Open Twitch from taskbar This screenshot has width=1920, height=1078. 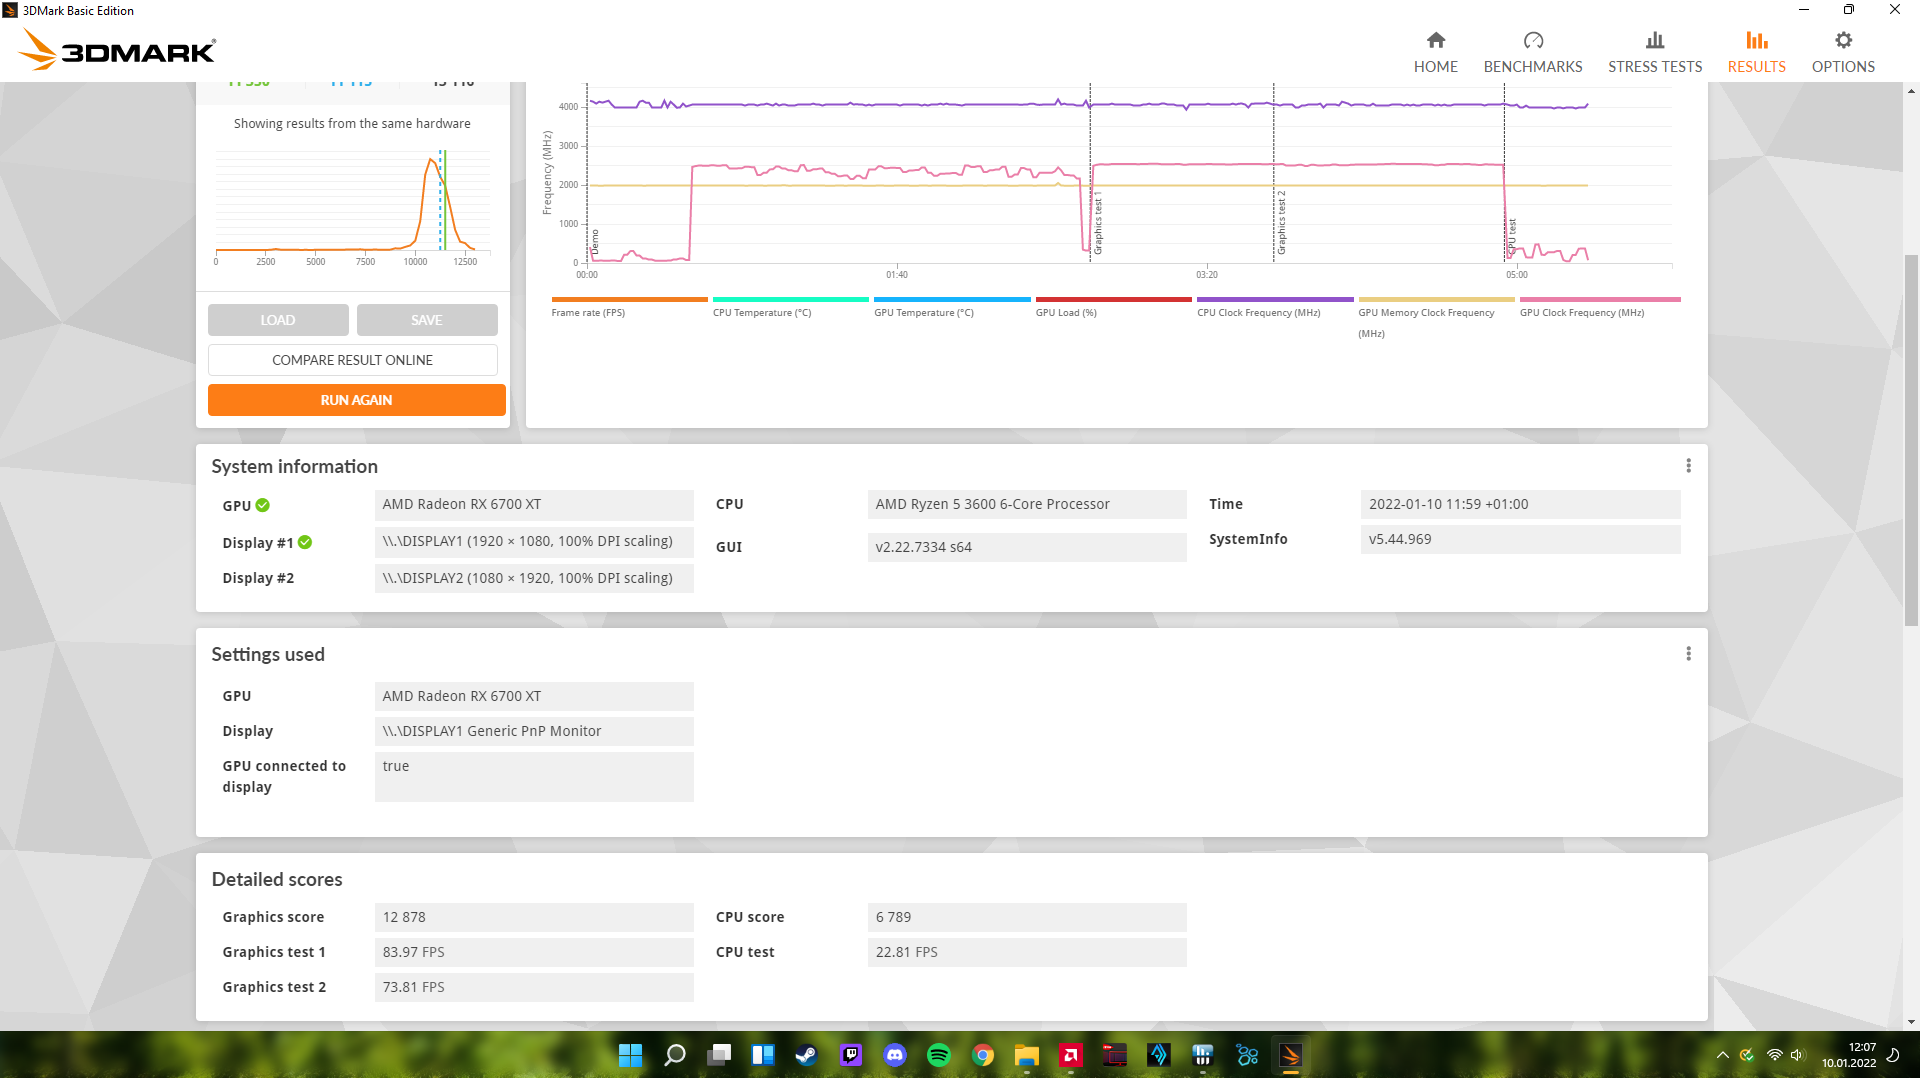[x=851, y=1055]
